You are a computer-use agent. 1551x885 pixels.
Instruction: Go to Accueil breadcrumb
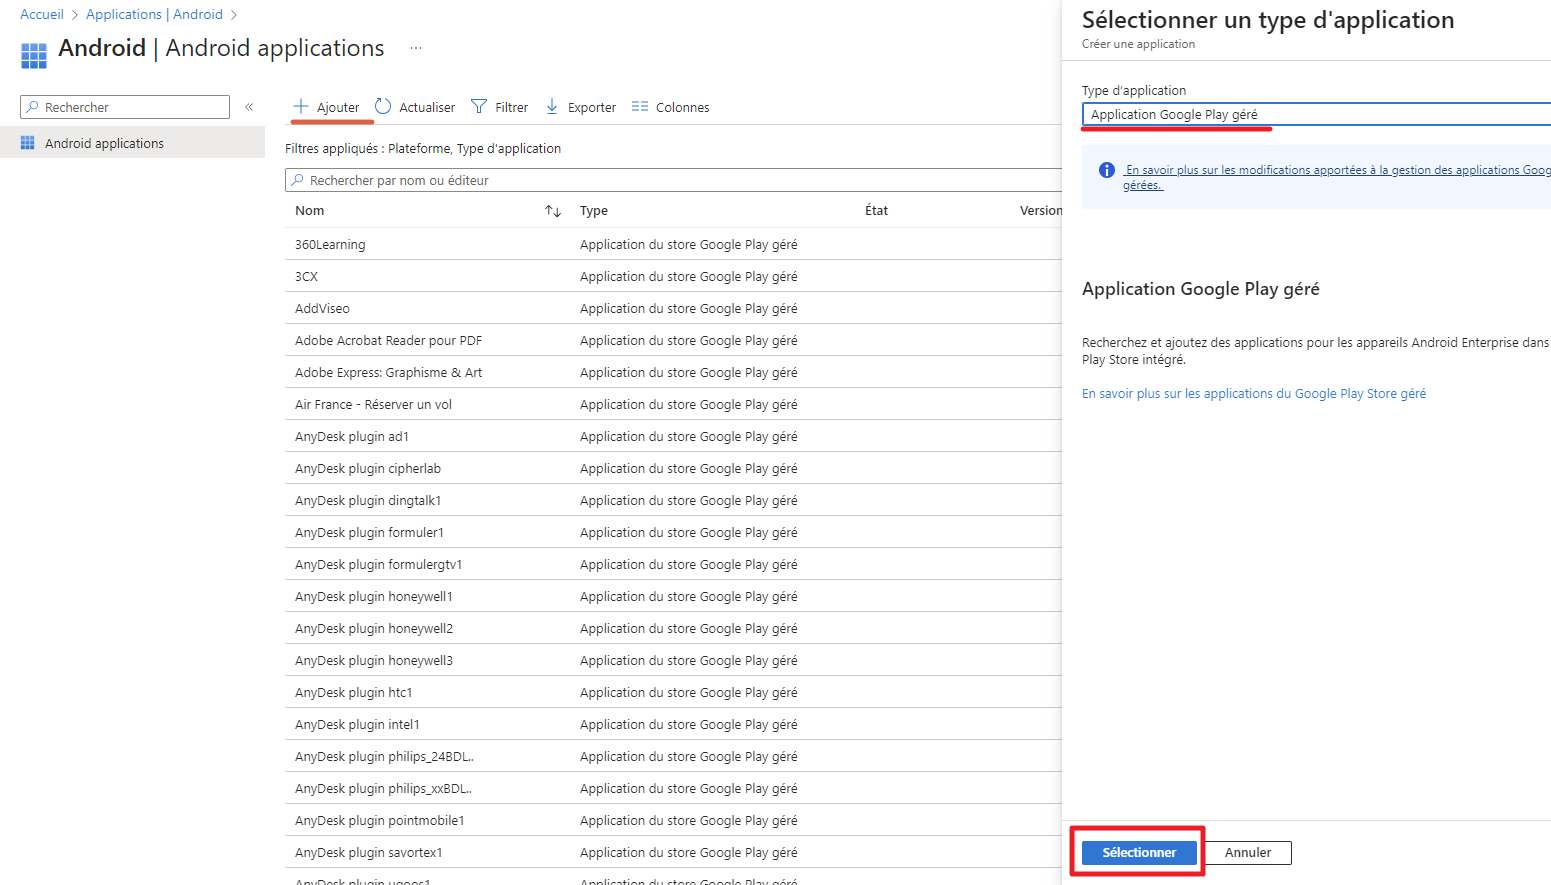point(42,14)
